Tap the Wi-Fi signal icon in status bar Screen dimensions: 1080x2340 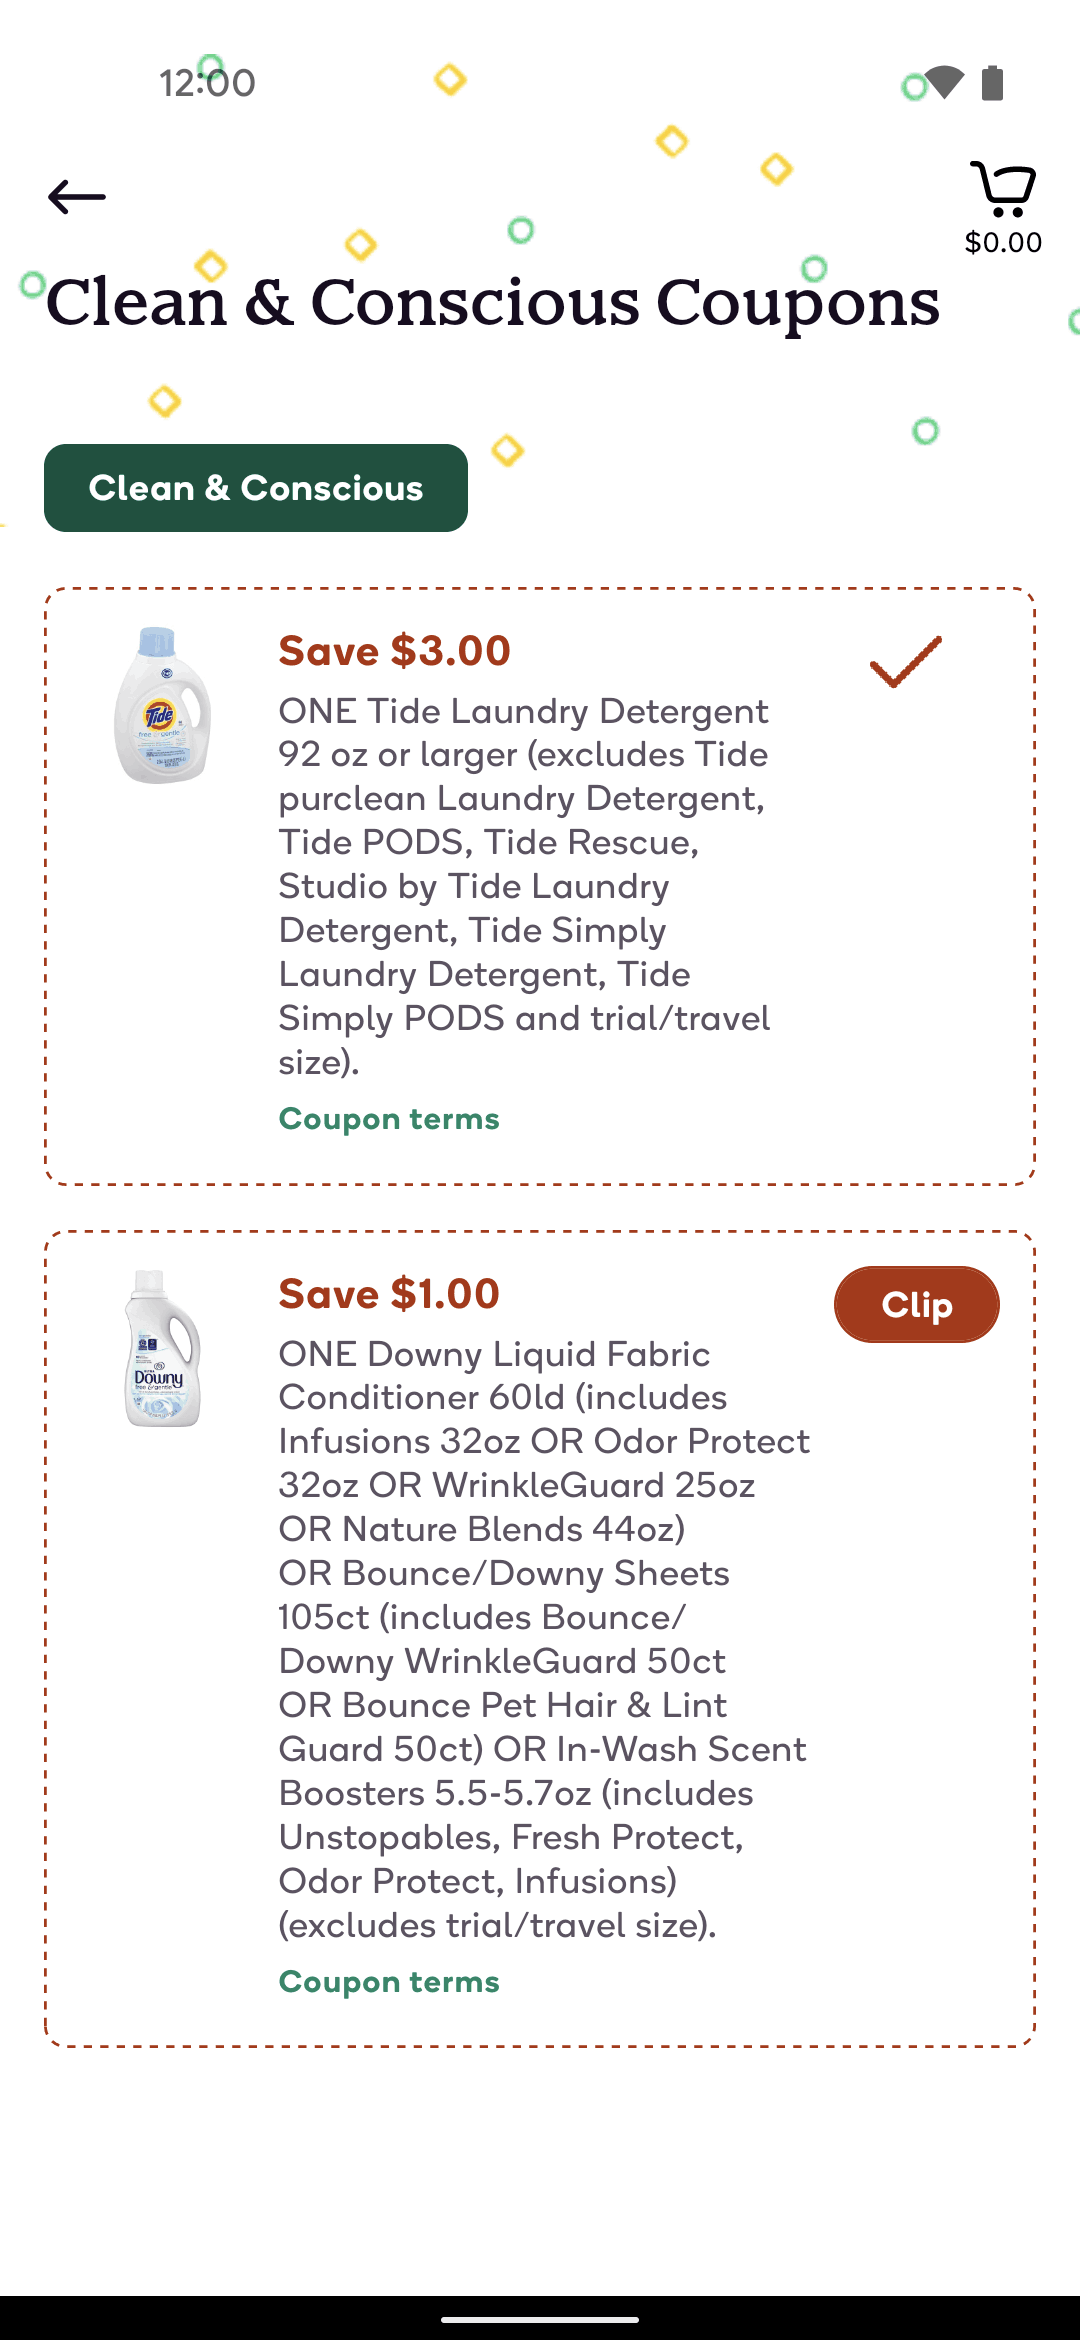coord(943,83)
